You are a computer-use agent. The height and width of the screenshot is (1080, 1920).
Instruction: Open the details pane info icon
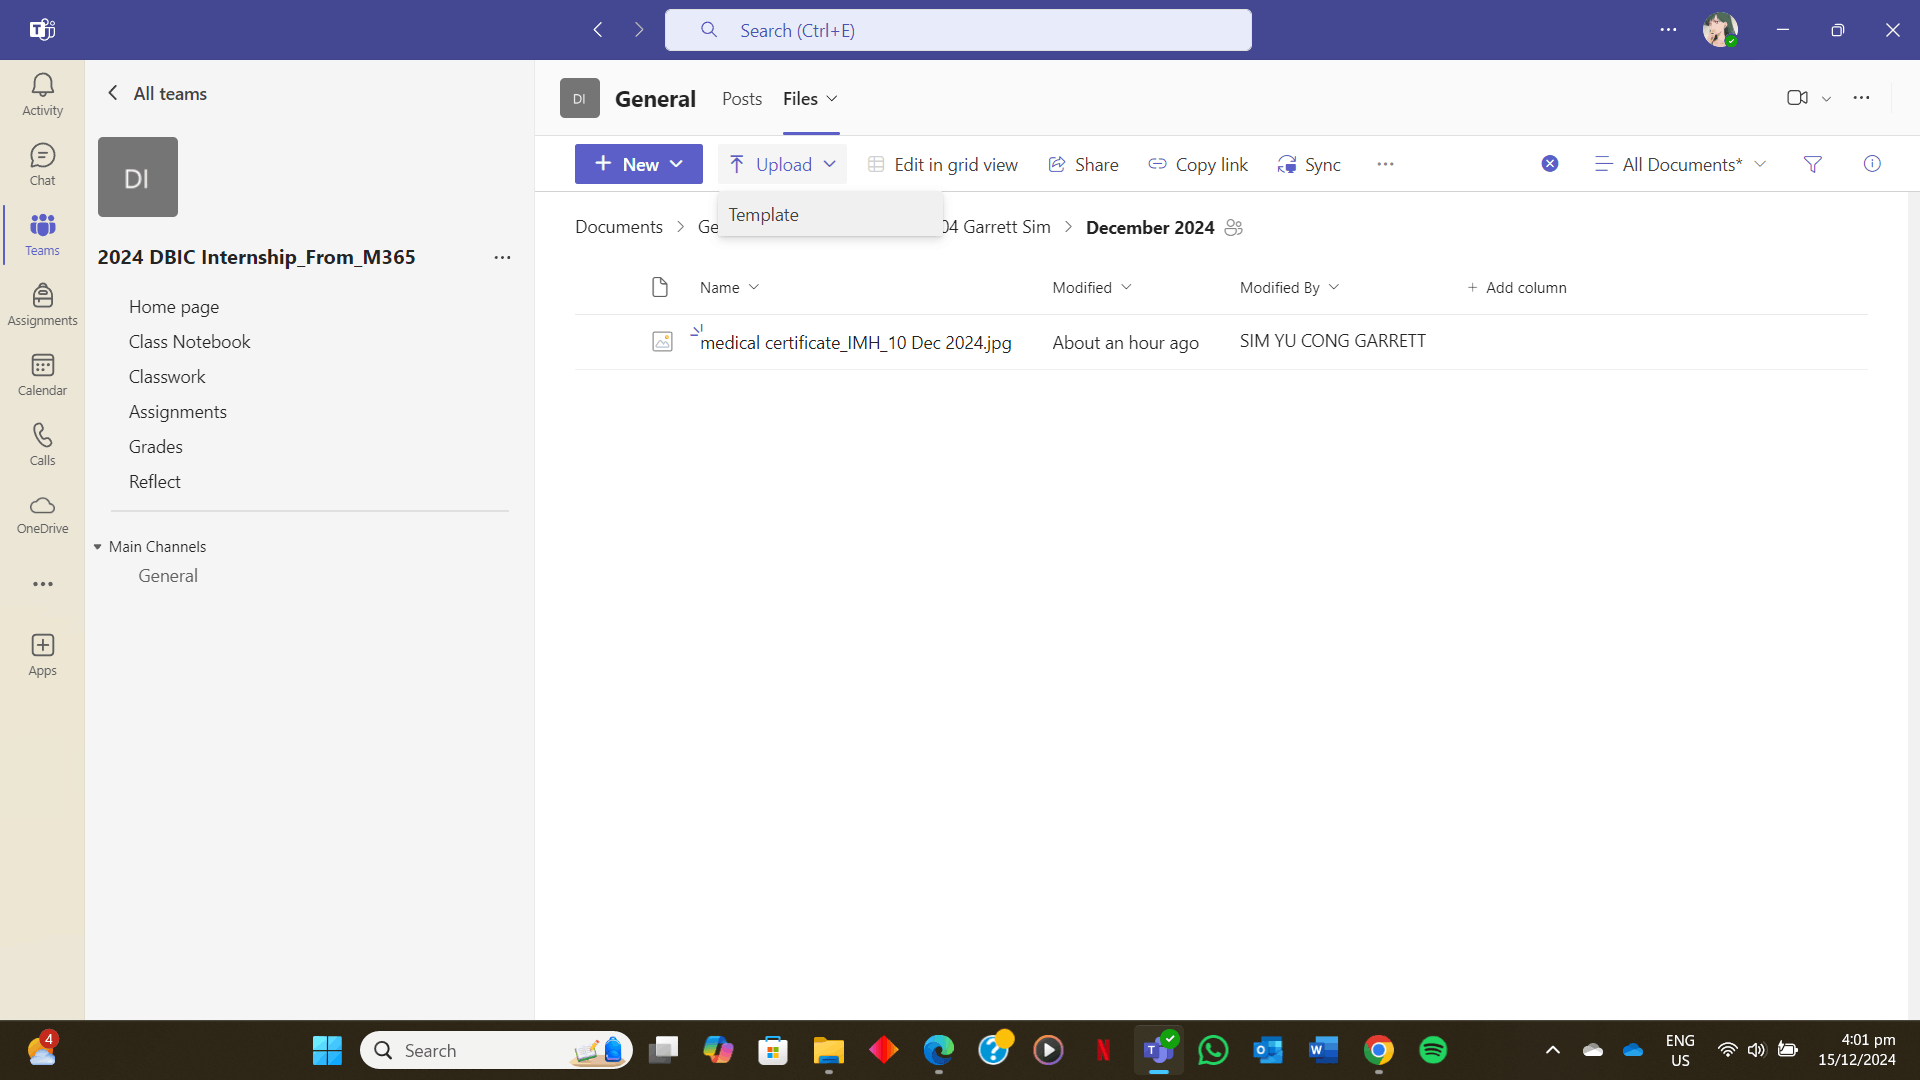pos(1872,164)
